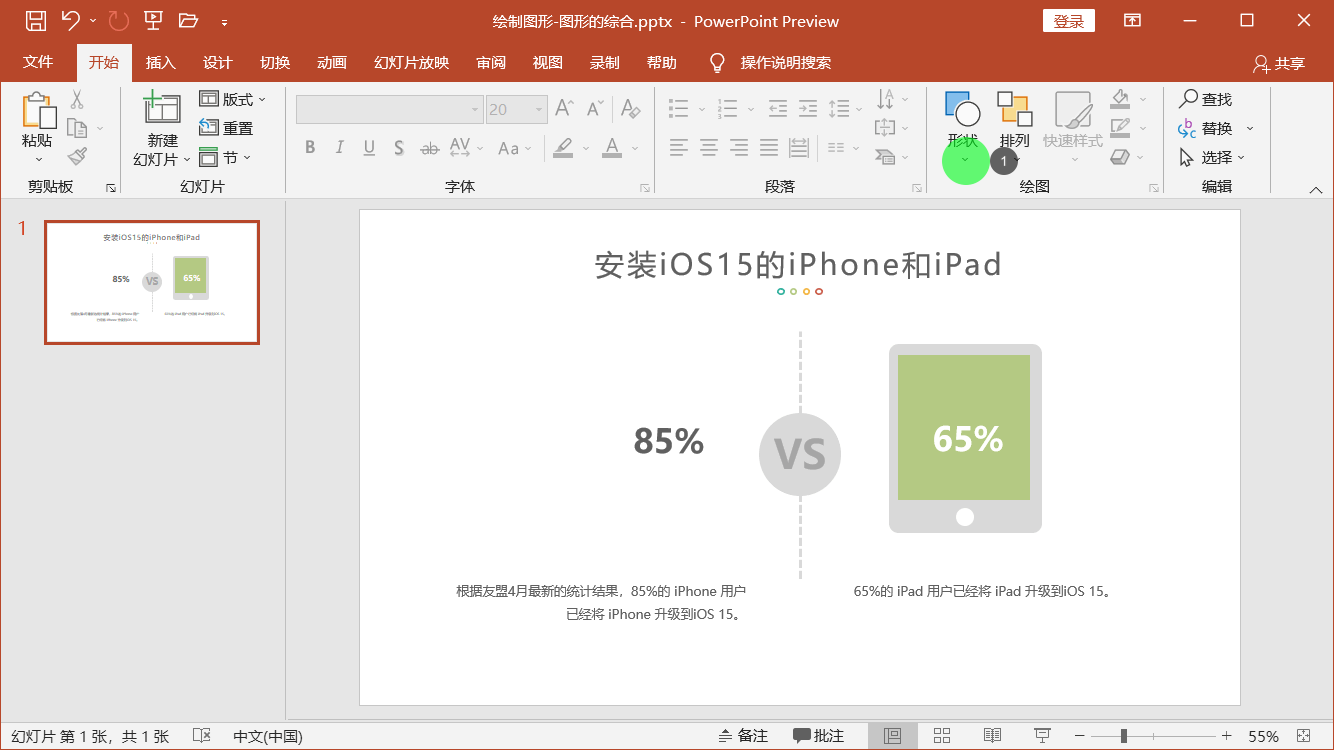This screenshot has width=1334, height=750.
Task: Open the 排列 arrange menu
Action: click(1015, 128)
